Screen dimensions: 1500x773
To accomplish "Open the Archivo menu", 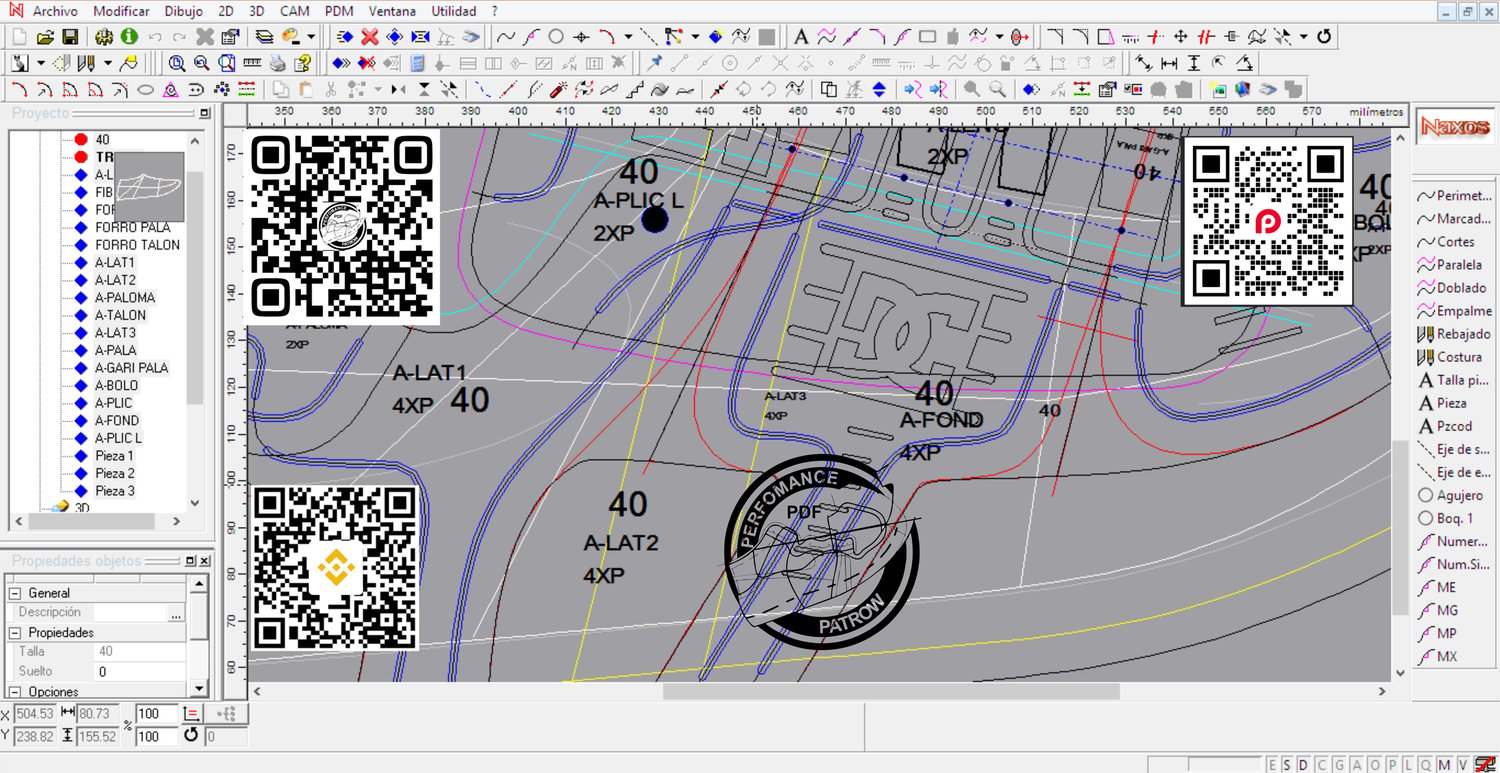I will (56, 11).
